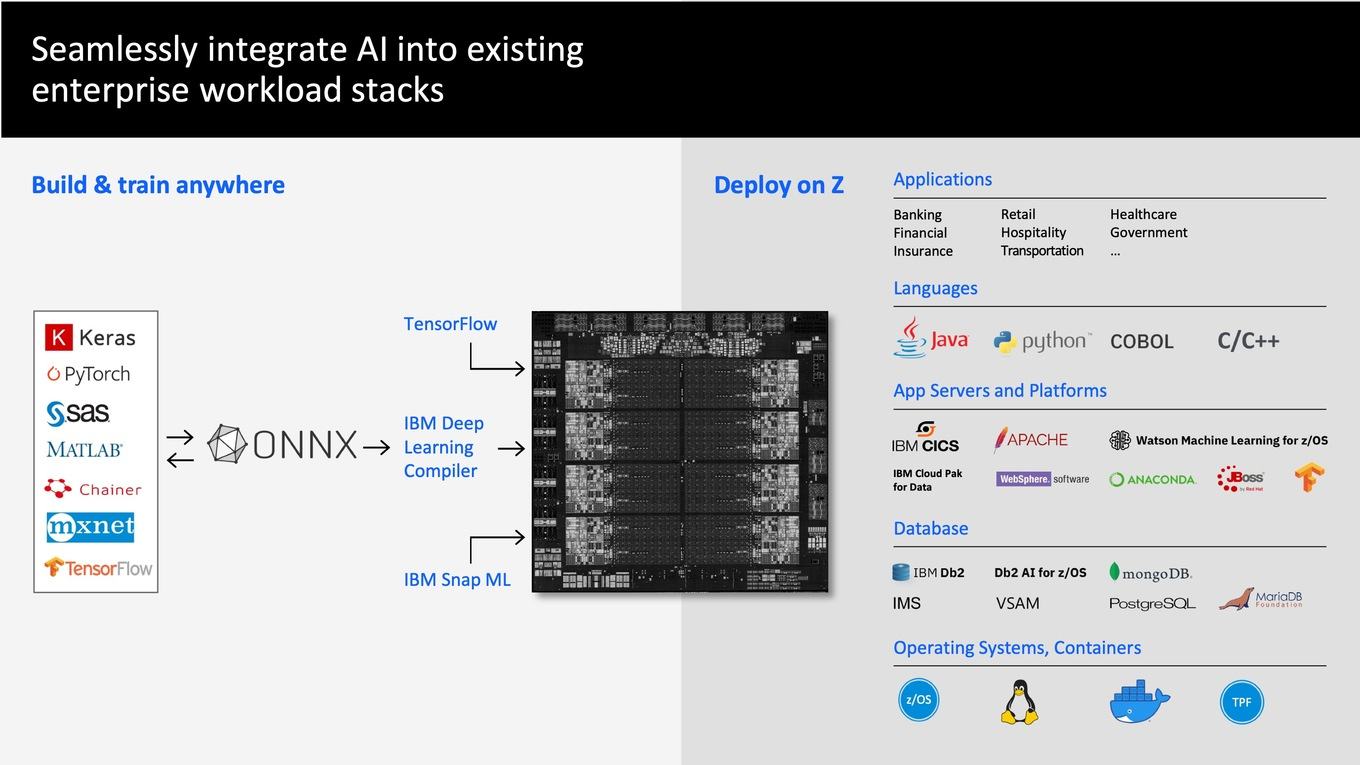
Task: Click the 'Retail' text
Action: click(x=1018, y=214)
